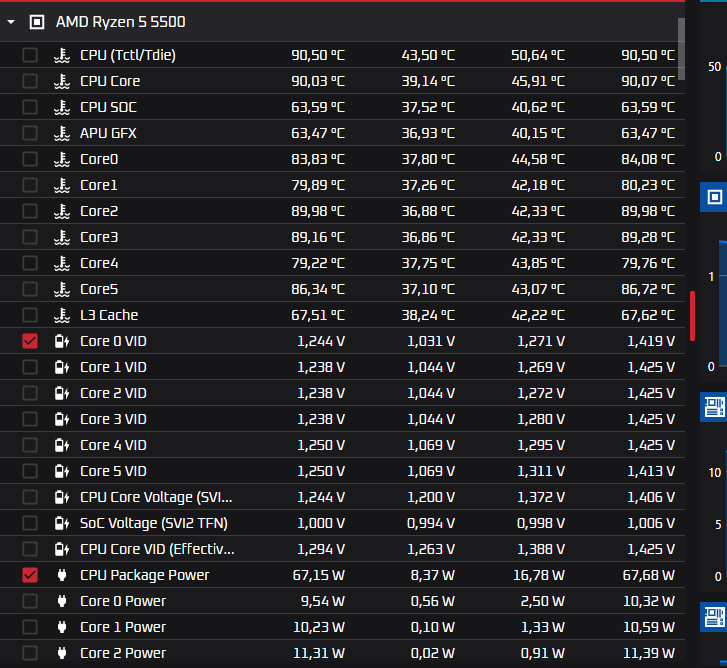The width and height of the screenshot is (727, 668).
Task: Click the thermometer icon for CPU (Tctl/Tdie)
Action: 61,55
